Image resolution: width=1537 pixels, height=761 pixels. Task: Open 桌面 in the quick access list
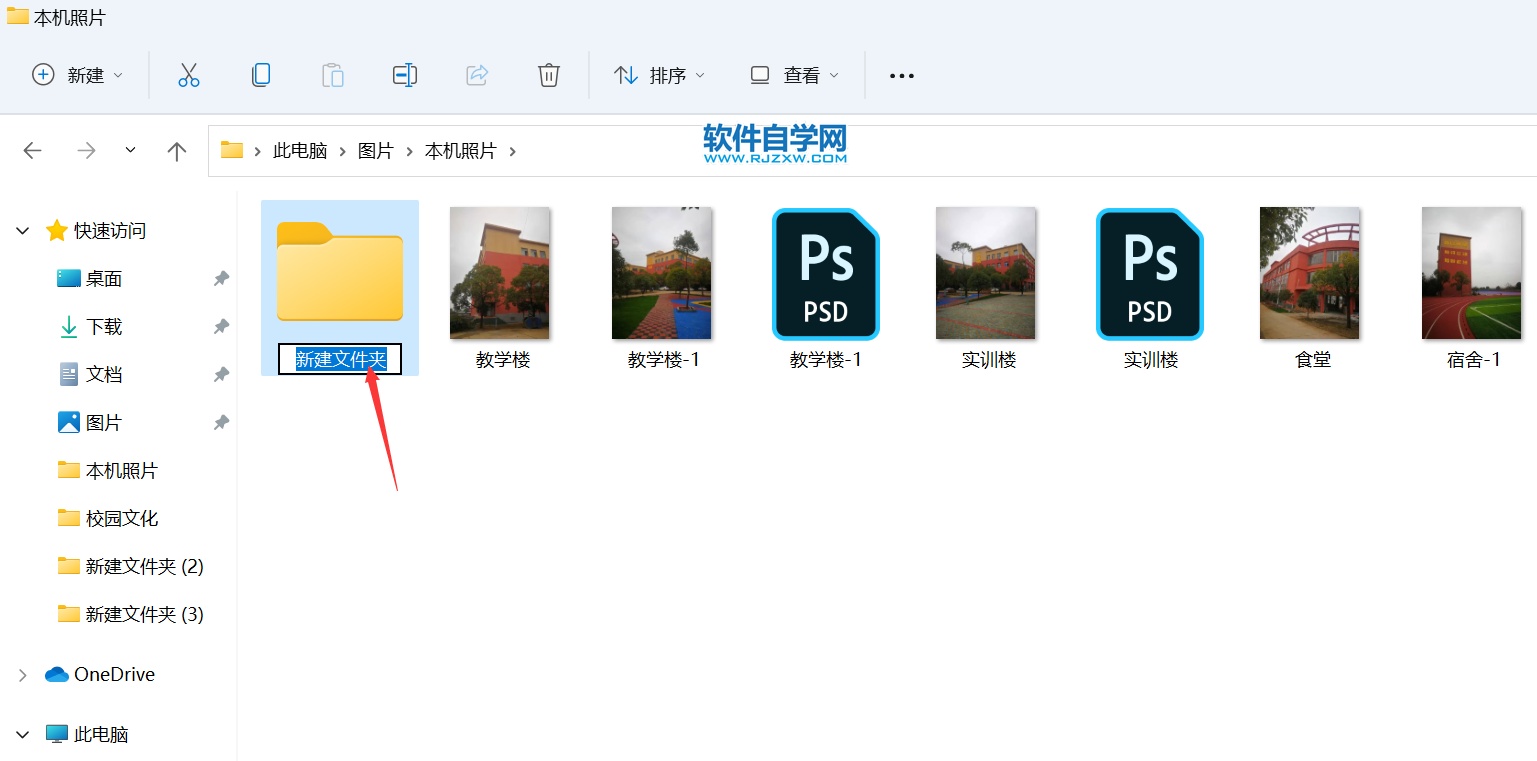(103, 279)
